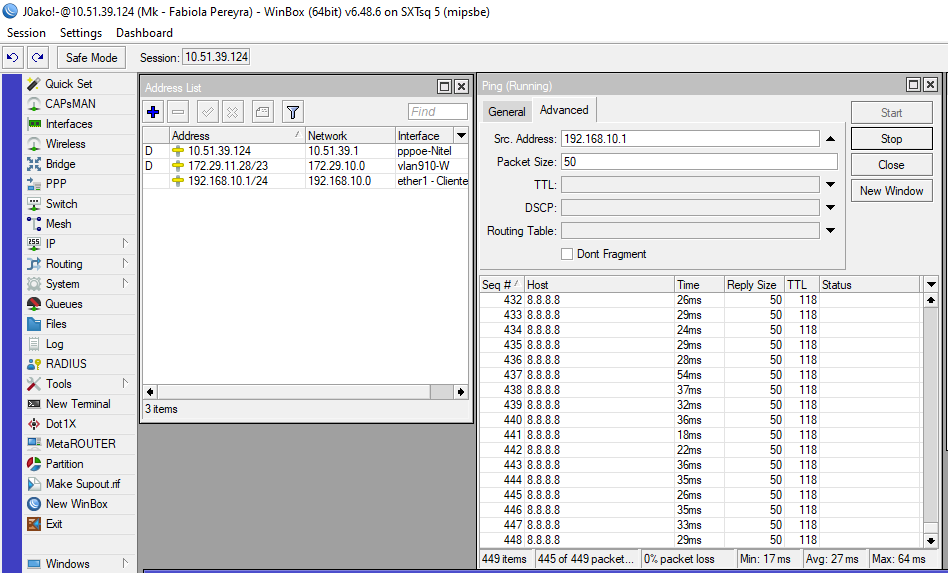948x573 pixels.
Task: Open Queues from the sidebar
Action: [64, 304]
